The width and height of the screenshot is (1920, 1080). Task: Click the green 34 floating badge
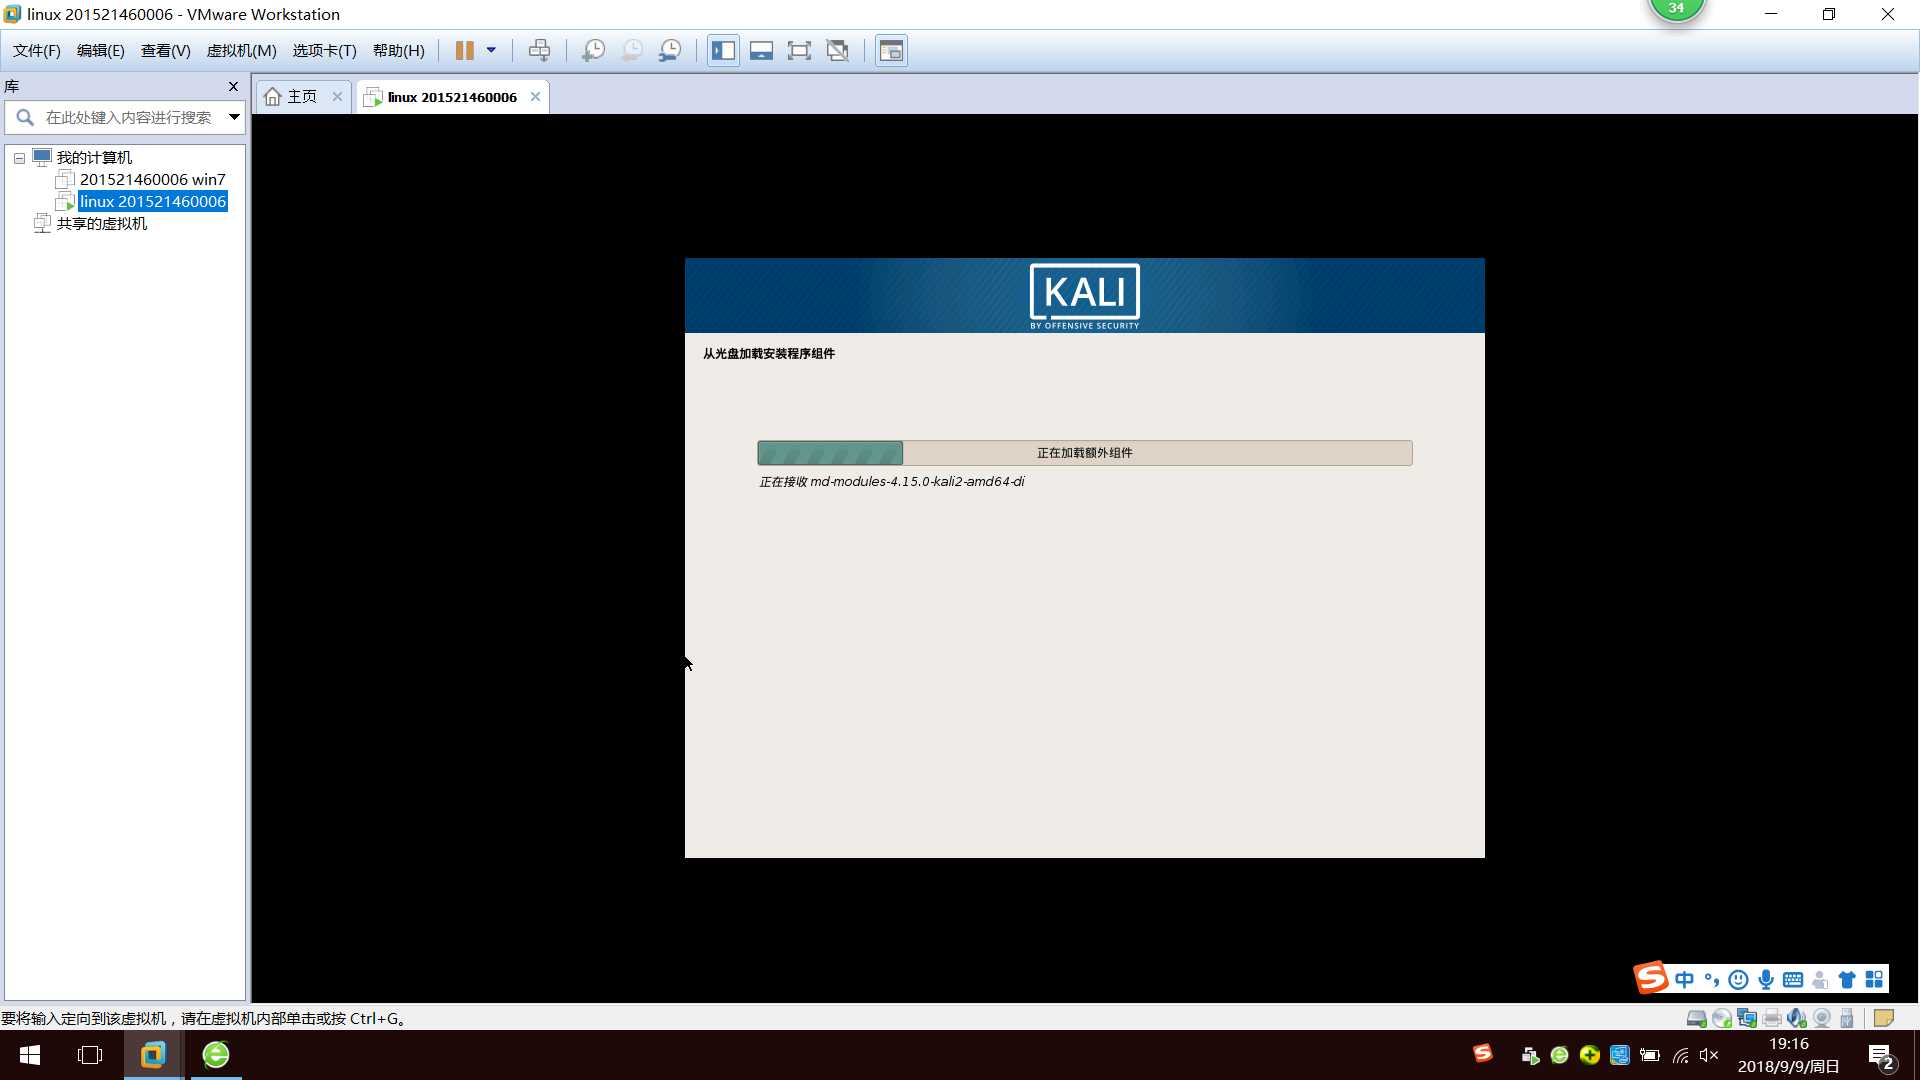pos(1677,10)
